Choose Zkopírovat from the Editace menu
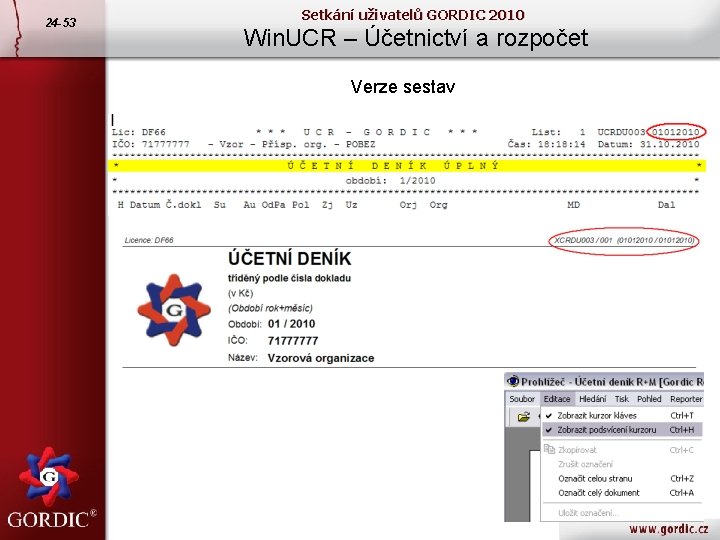Screen dimensions: 720x540 [x=622, y=450]
